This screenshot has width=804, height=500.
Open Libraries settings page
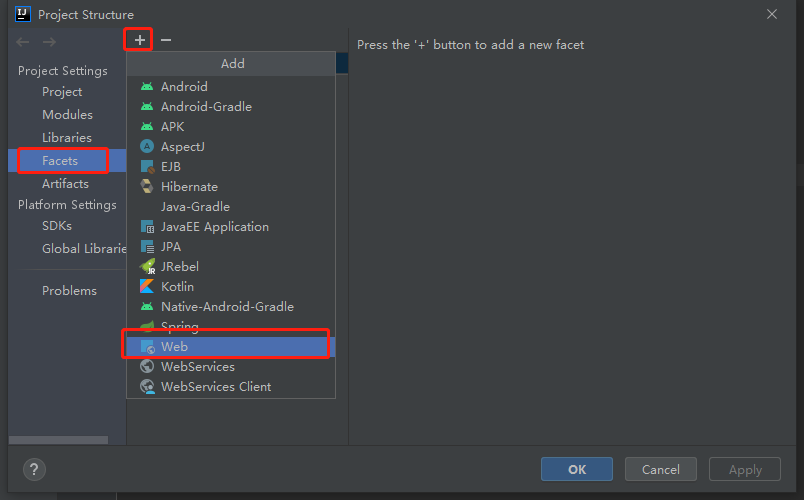click(x=67, y=138)
